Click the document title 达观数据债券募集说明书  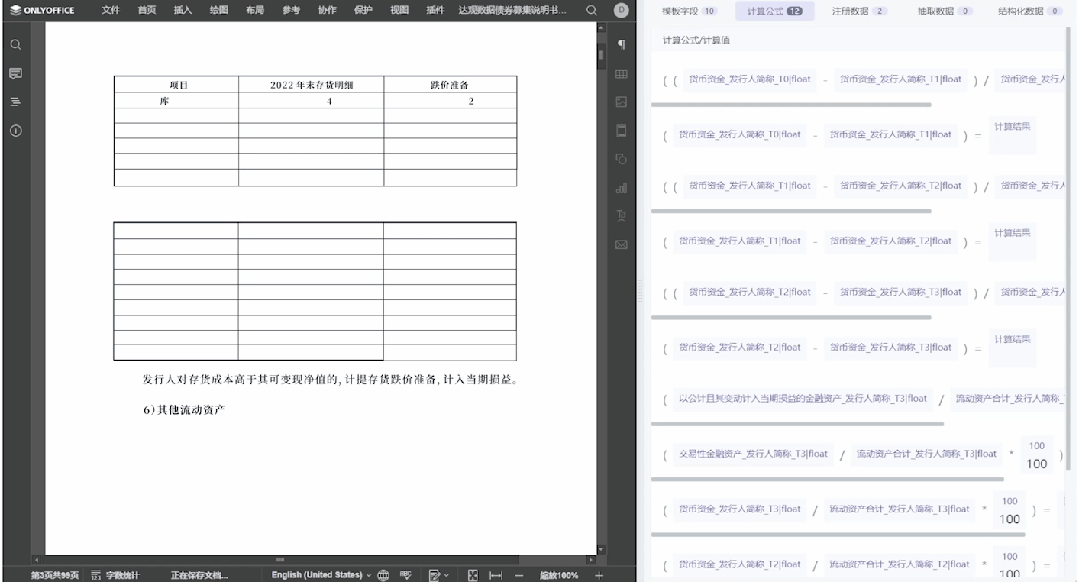(513, 10)
